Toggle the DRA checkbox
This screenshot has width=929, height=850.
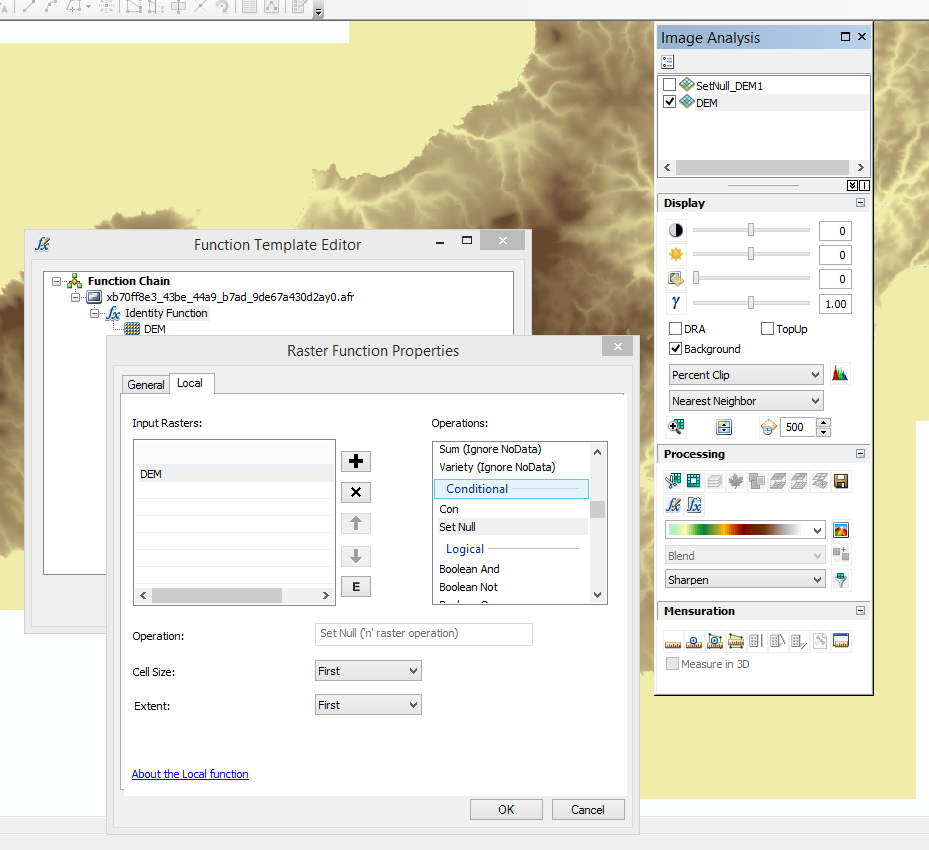675,329
